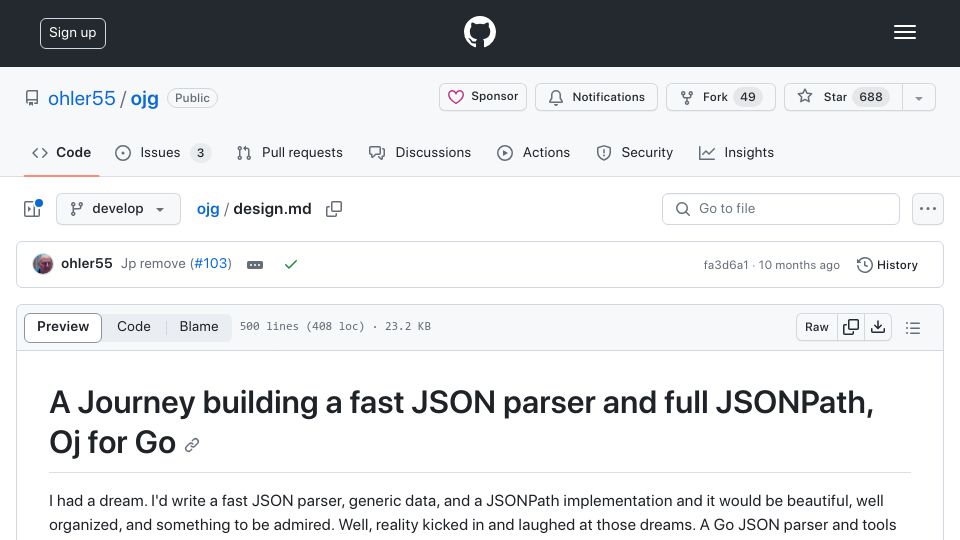This screenshot has height=540, width=960.
Task: Open commit fa3d6a1
Action: click(x=726, y=265)
